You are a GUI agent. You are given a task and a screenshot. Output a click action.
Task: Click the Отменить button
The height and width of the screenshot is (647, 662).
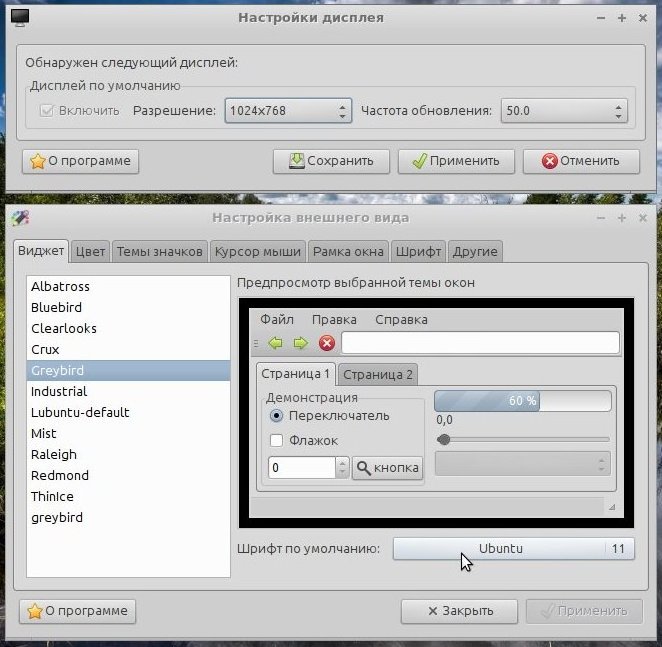[x=581, y=161]
